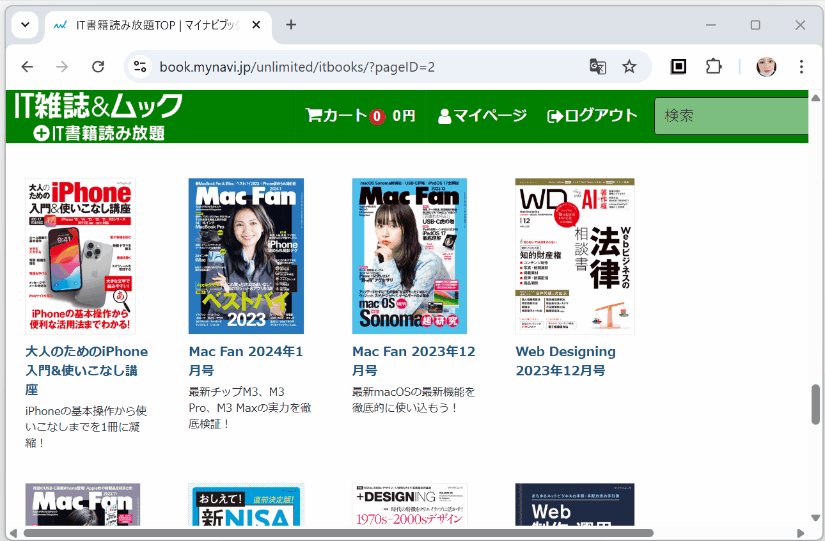
Task: Click title Mac Fan 2023年12月号
Action: (x=414, y=361)
